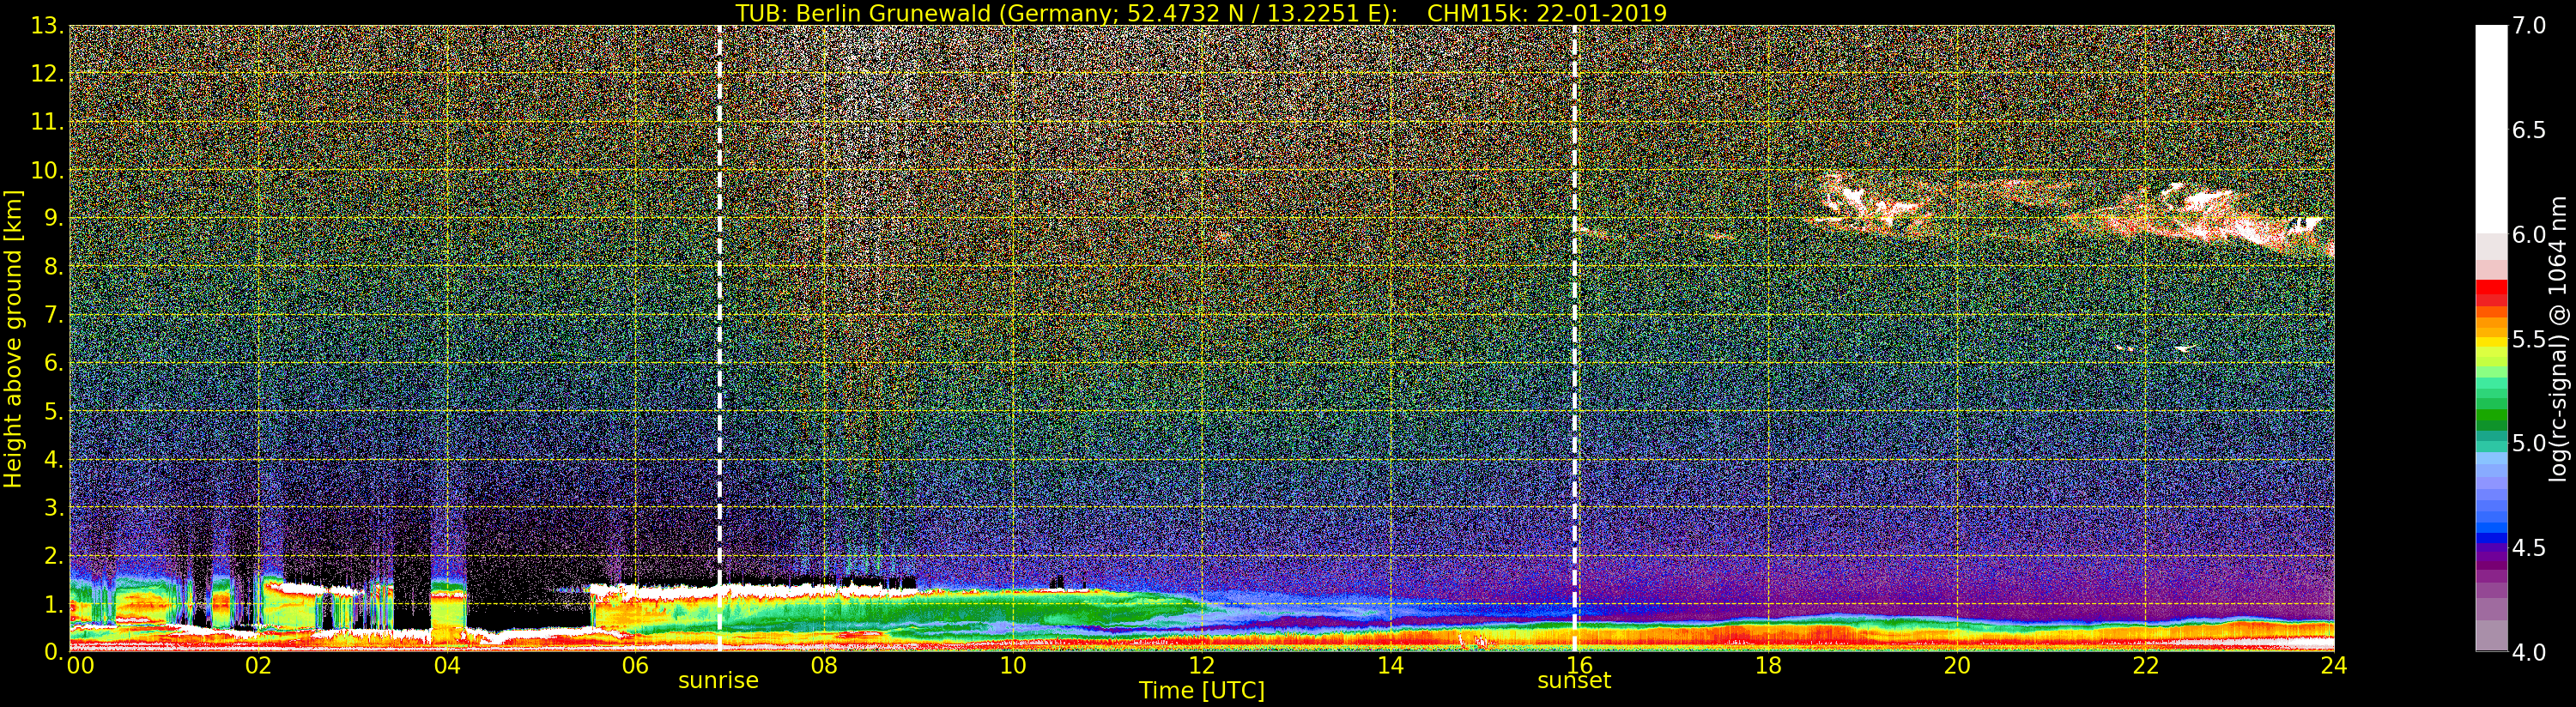
Task: Click the red band on the colorbar
Action: click(x=2491, y=290)
